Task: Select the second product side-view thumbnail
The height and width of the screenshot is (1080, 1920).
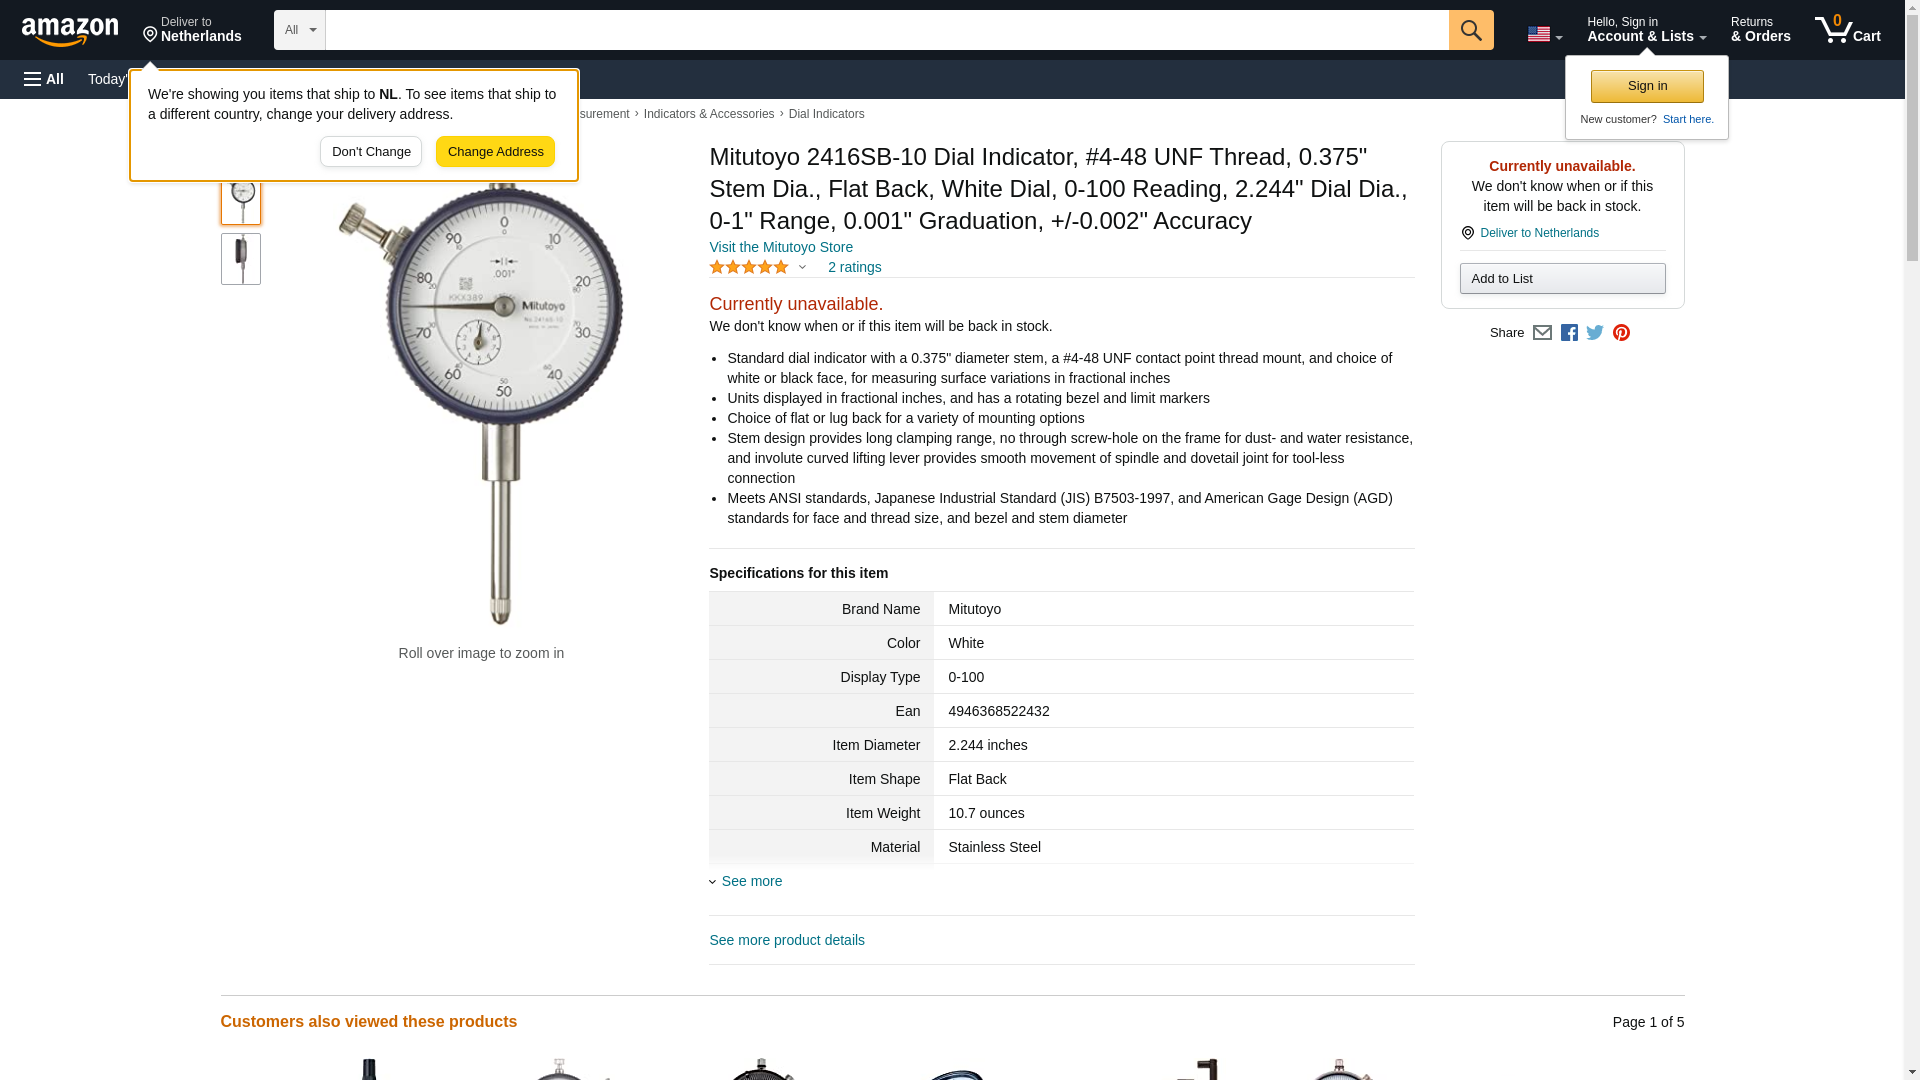Action: (x=241, y=259)
